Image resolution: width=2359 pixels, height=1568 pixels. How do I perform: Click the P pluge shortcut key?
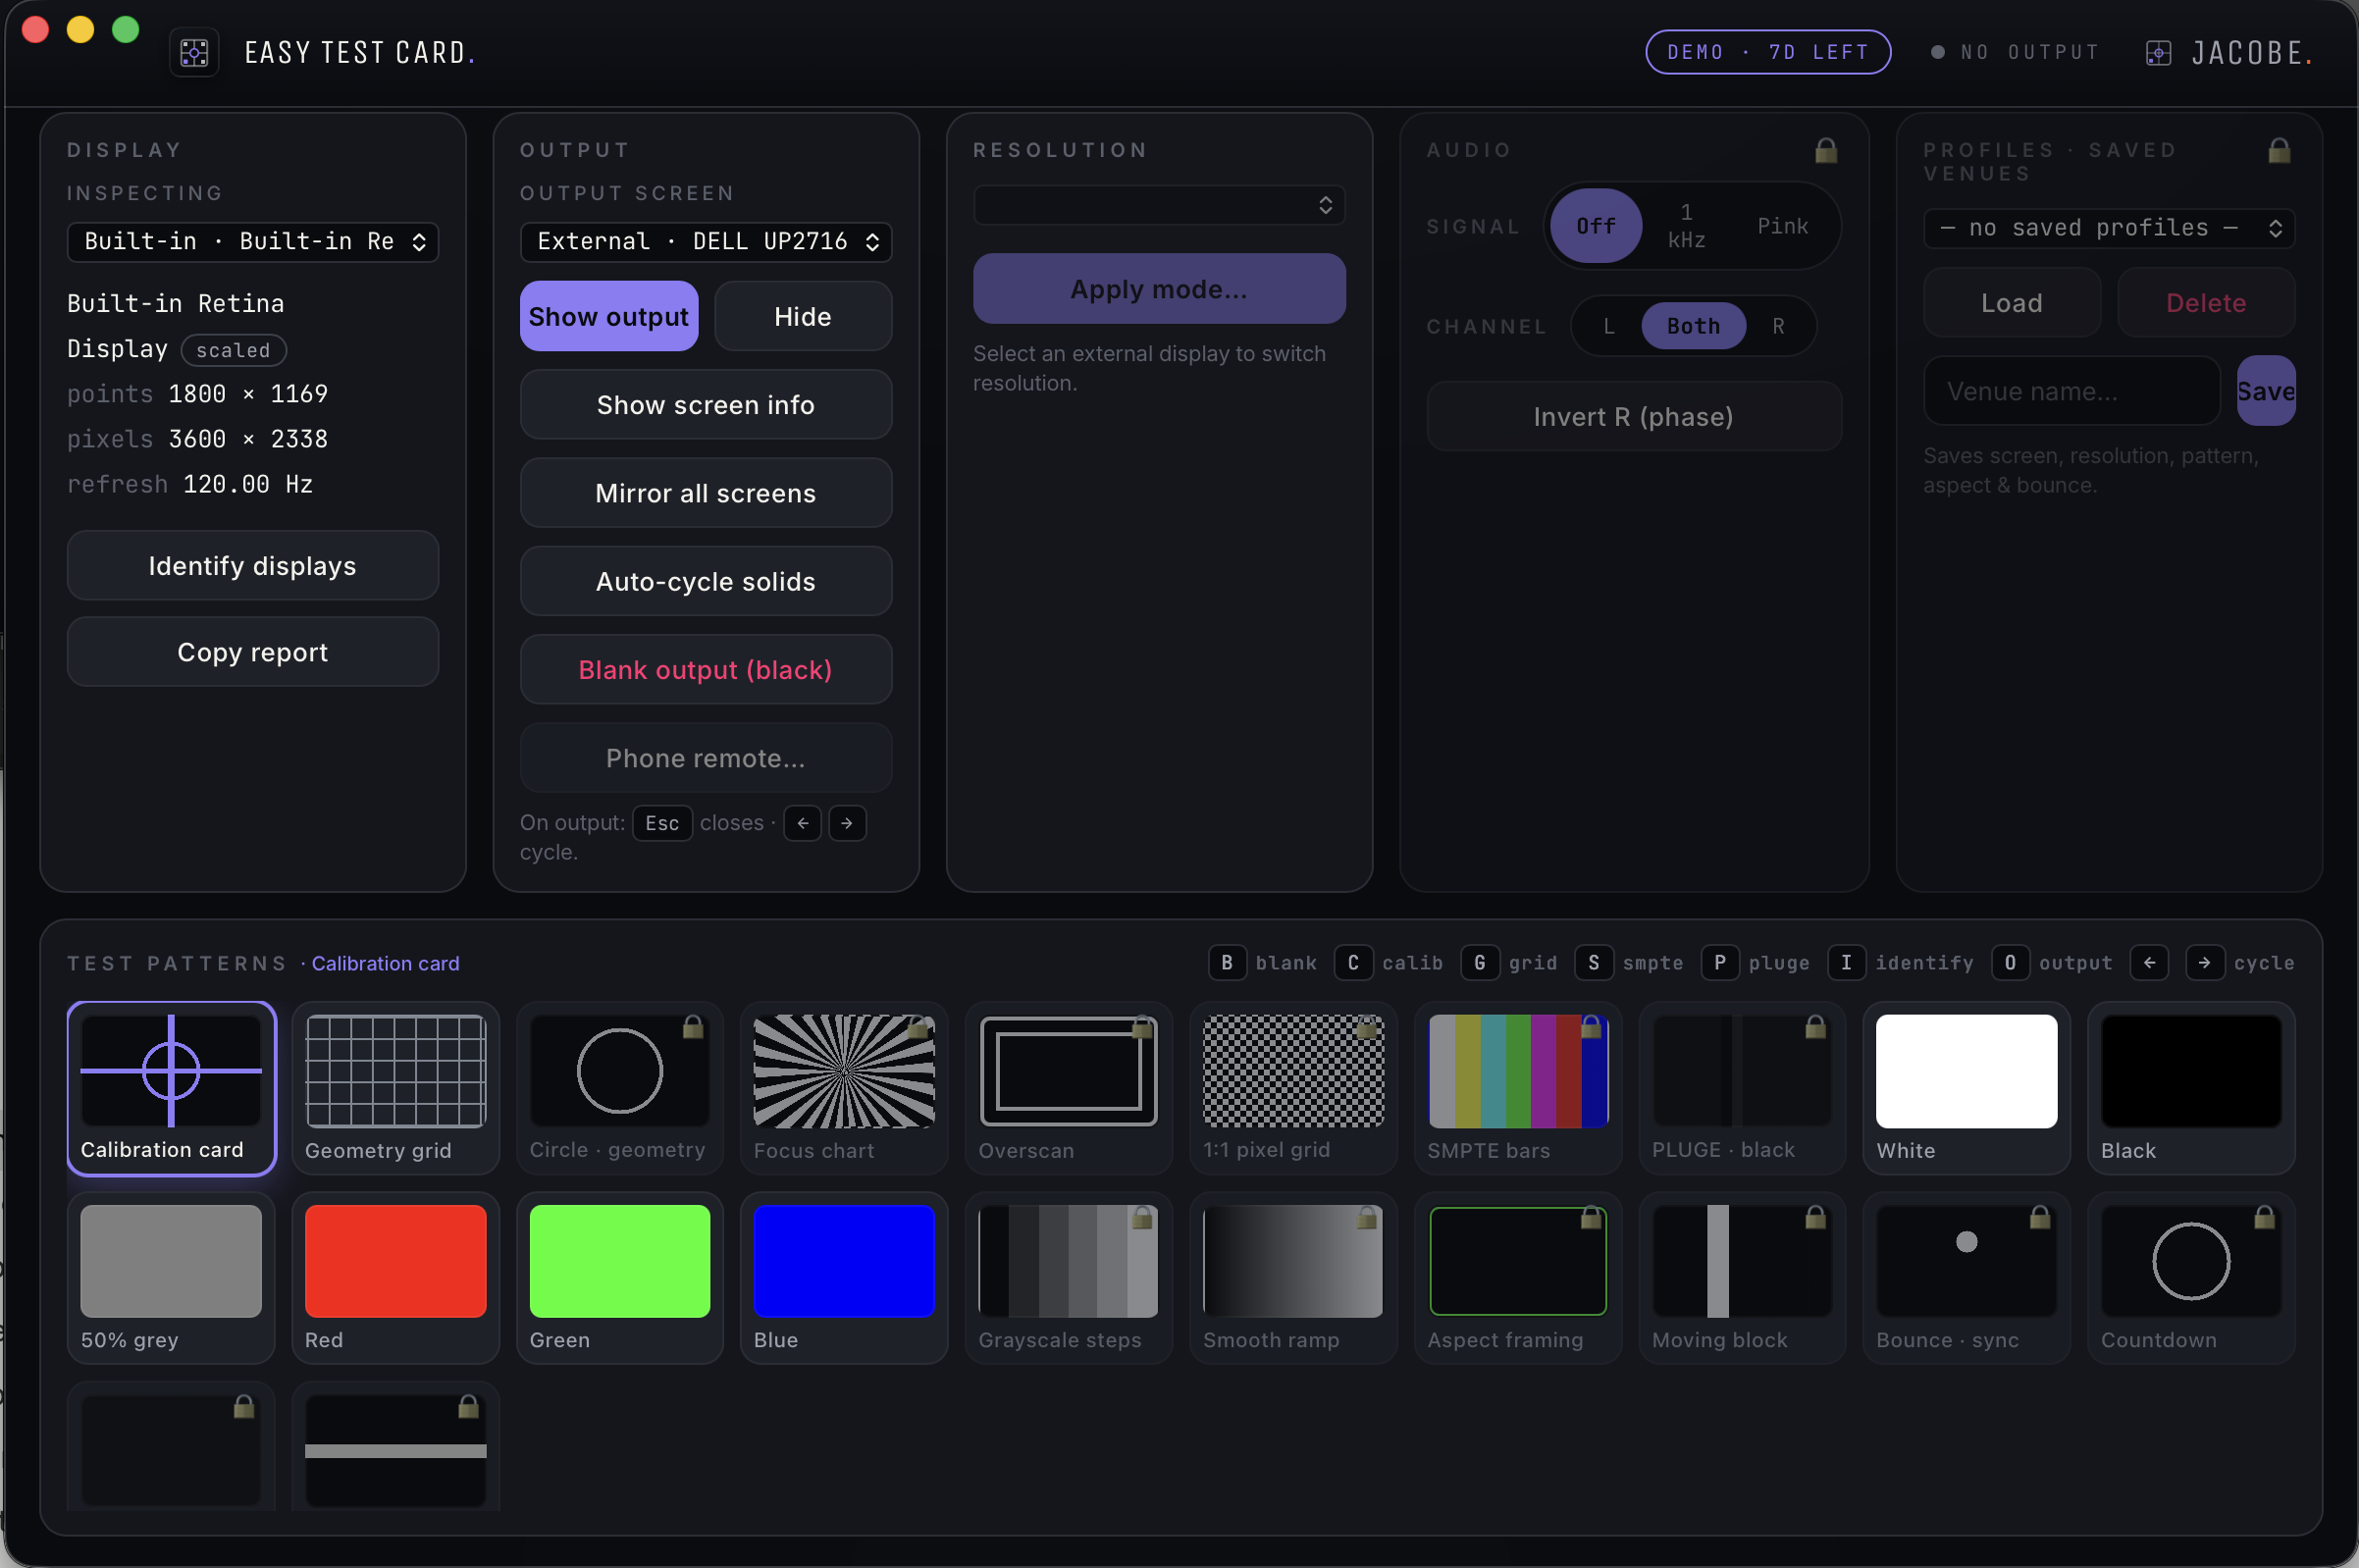pos(1719,963)
